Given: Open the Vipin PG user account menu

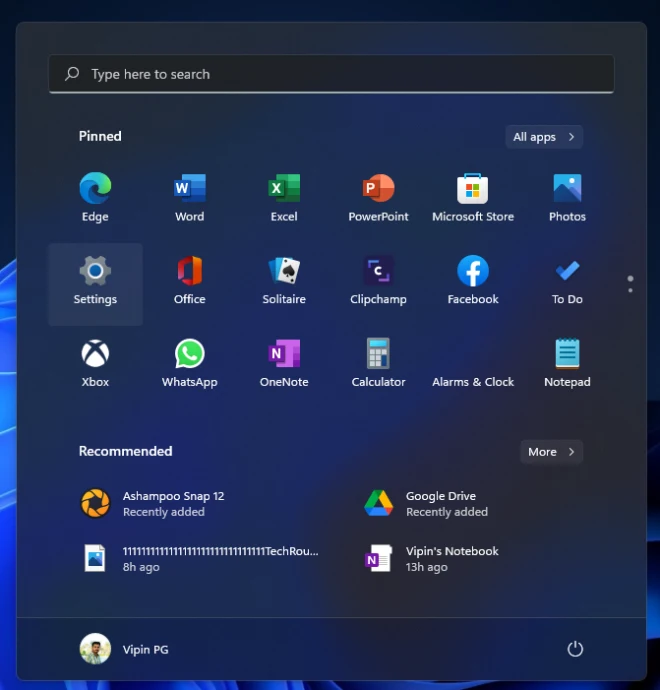Looking at the screenshot, I should pos(125,649).
